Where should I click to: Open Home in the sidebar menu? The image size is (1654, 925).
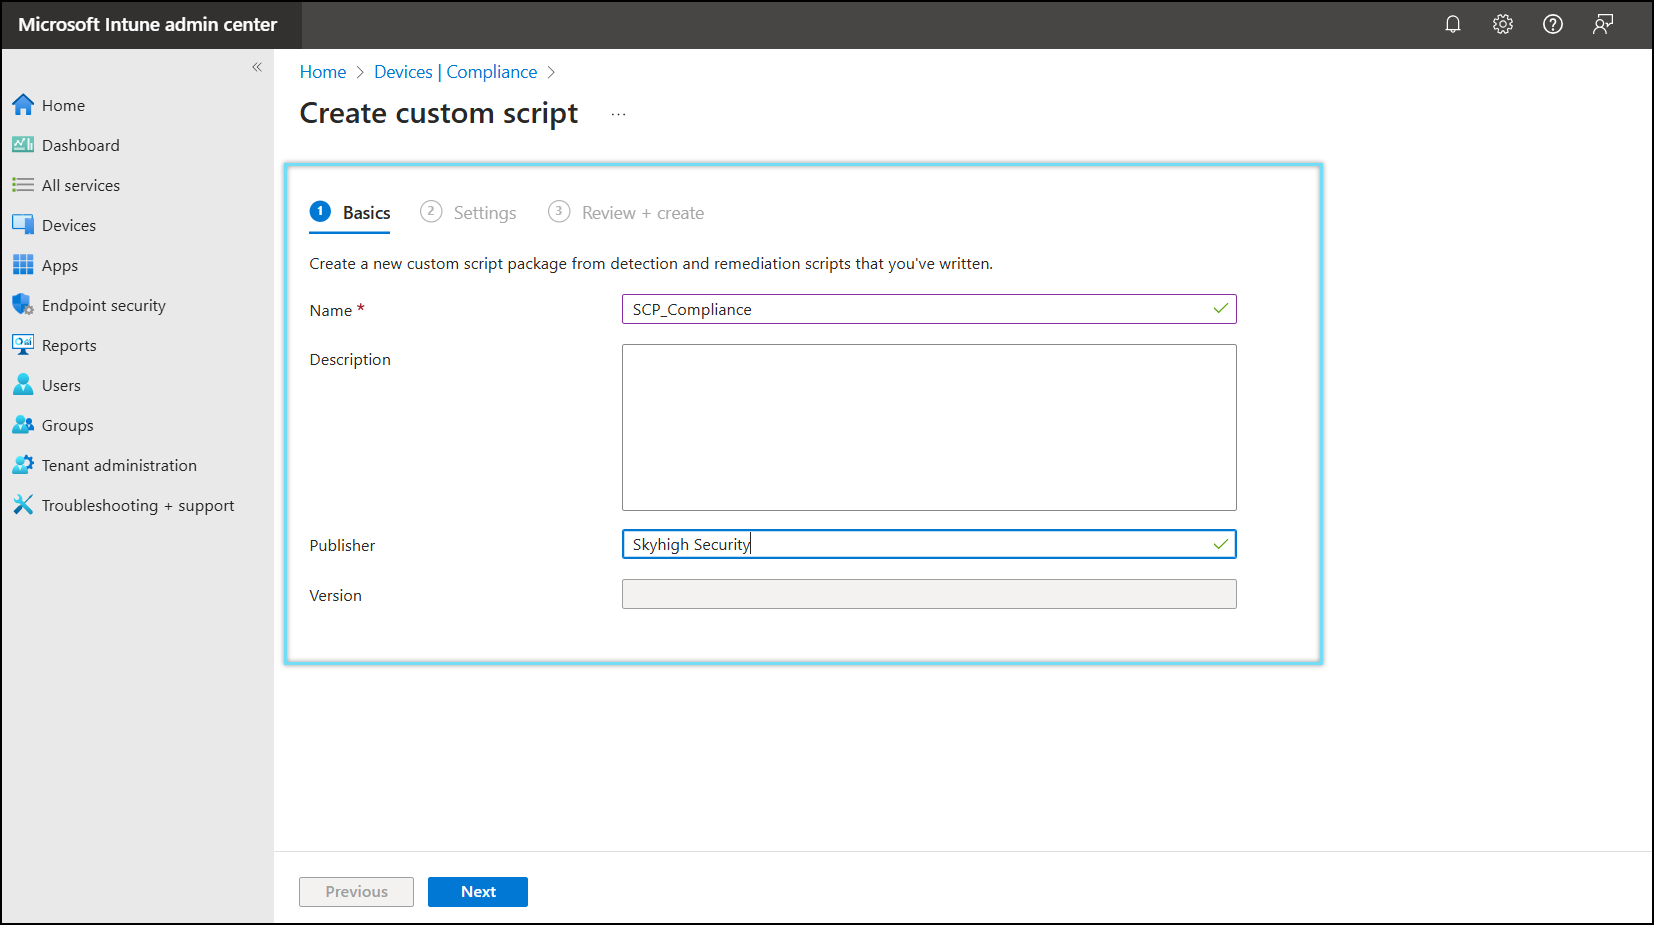pyautogui.click(x=63, y=105)
